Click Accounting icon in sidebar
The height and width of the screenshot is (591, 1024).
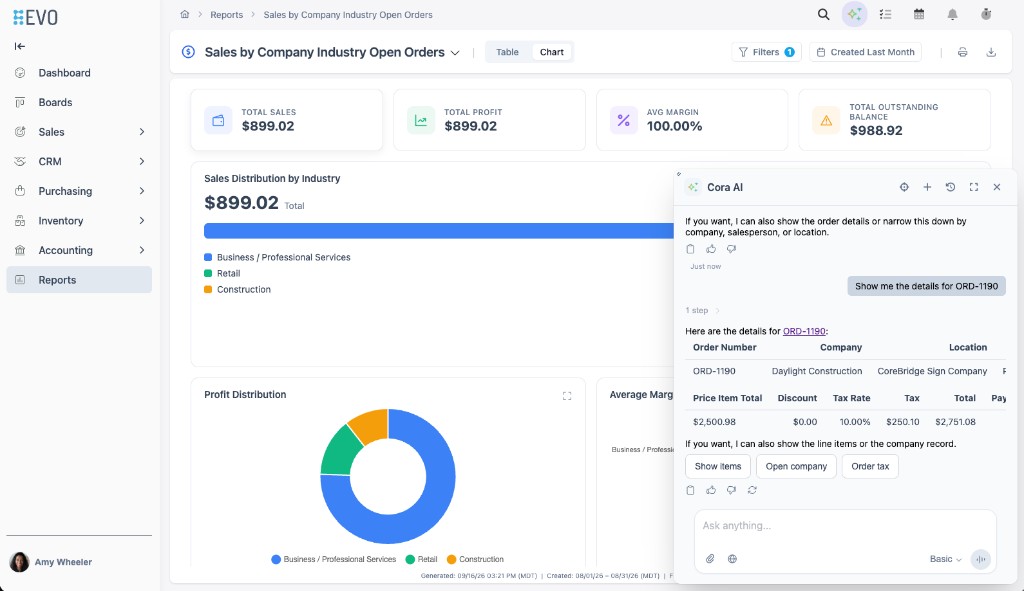tap(20, 250)
